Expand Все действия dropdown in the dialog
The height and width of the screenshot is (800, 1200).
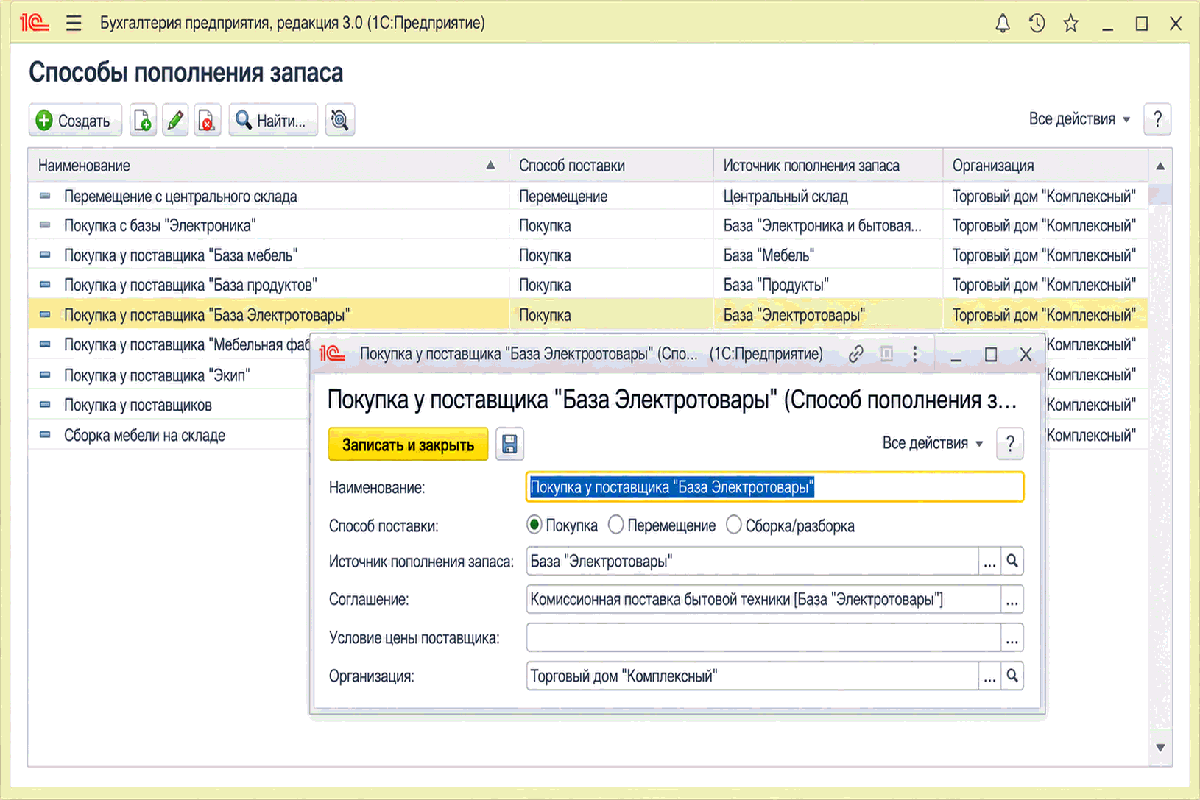933,443
